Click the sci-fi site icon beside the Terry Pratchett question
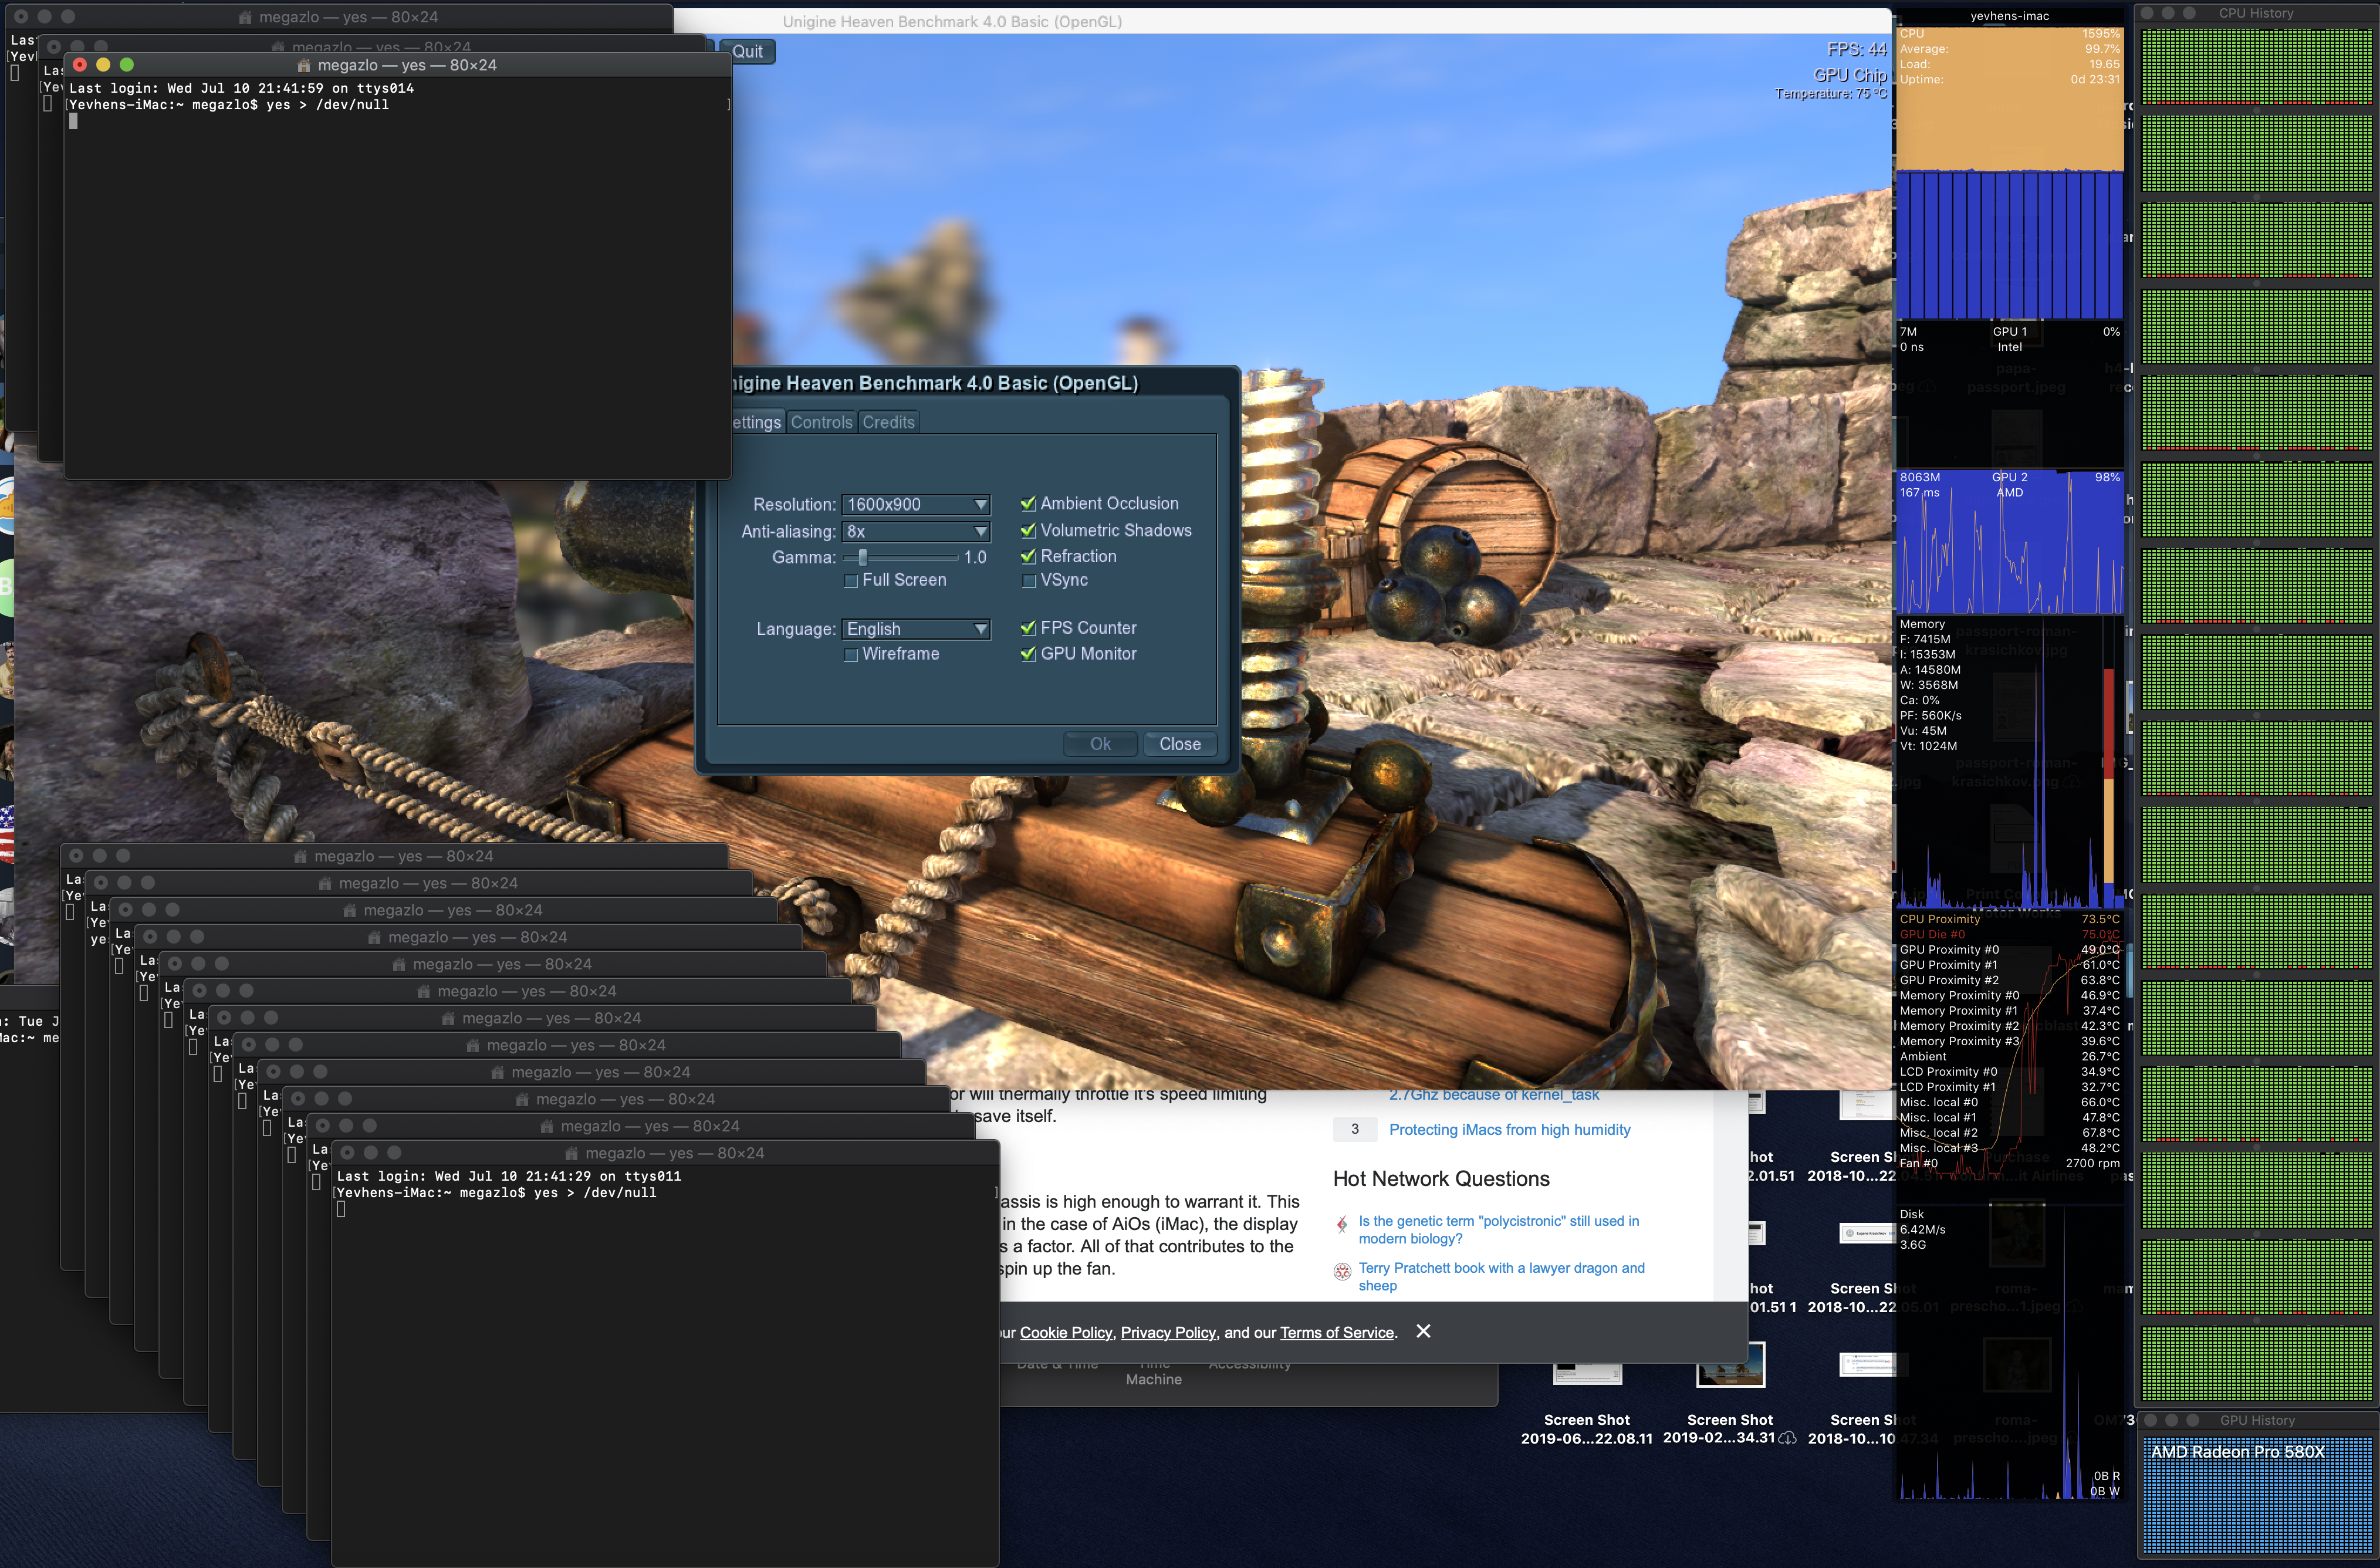 tap(1342, 1272)
